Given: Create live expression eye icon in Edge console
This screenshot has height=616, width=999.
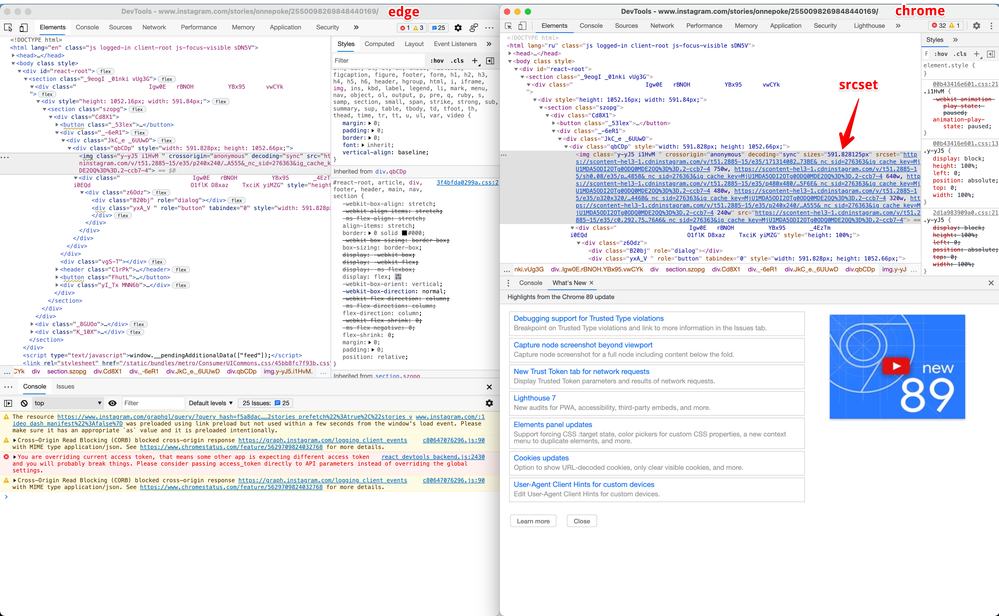Looking at the screenshot, I should tap(112, 403).
